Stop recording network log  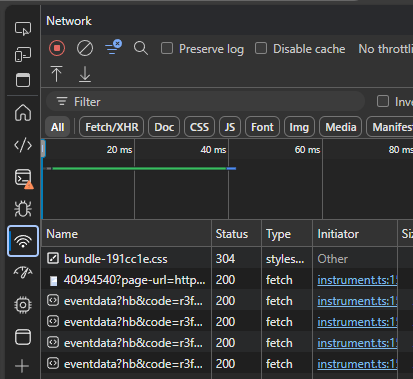pyautogui.click(x=57, y=48)
